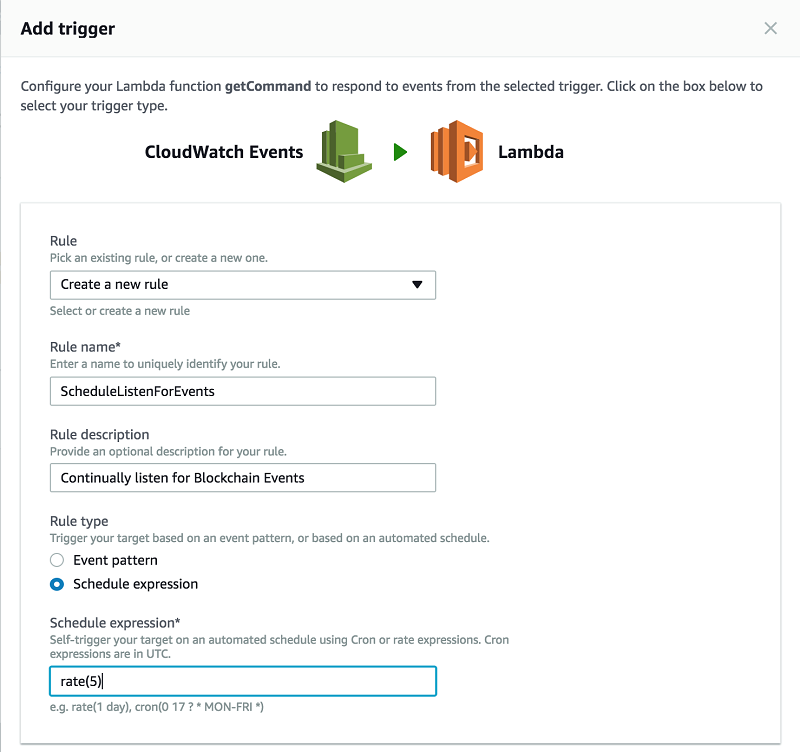
Task: Expand the Rule dropdown arrow
Action: 417,285
